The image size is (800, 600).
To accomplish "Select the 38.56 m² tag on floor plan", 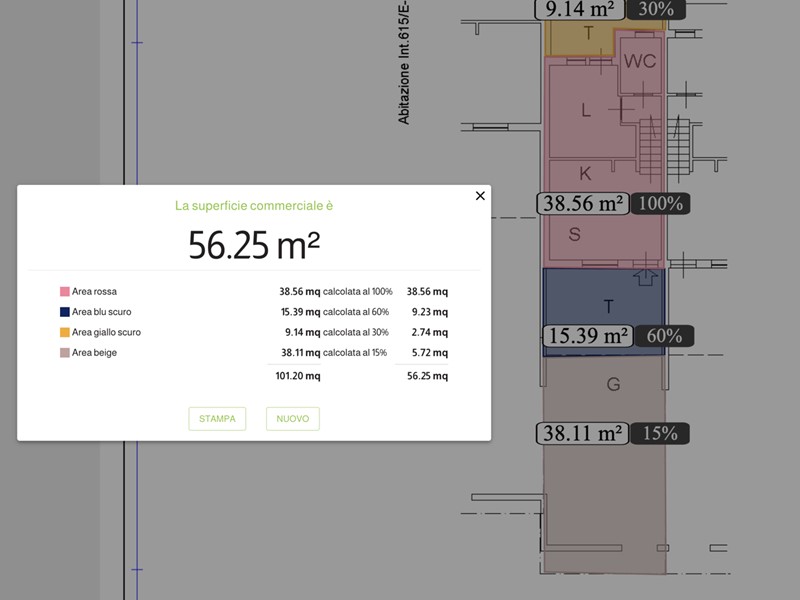I will pyautogui.click(x=584, y=204).
